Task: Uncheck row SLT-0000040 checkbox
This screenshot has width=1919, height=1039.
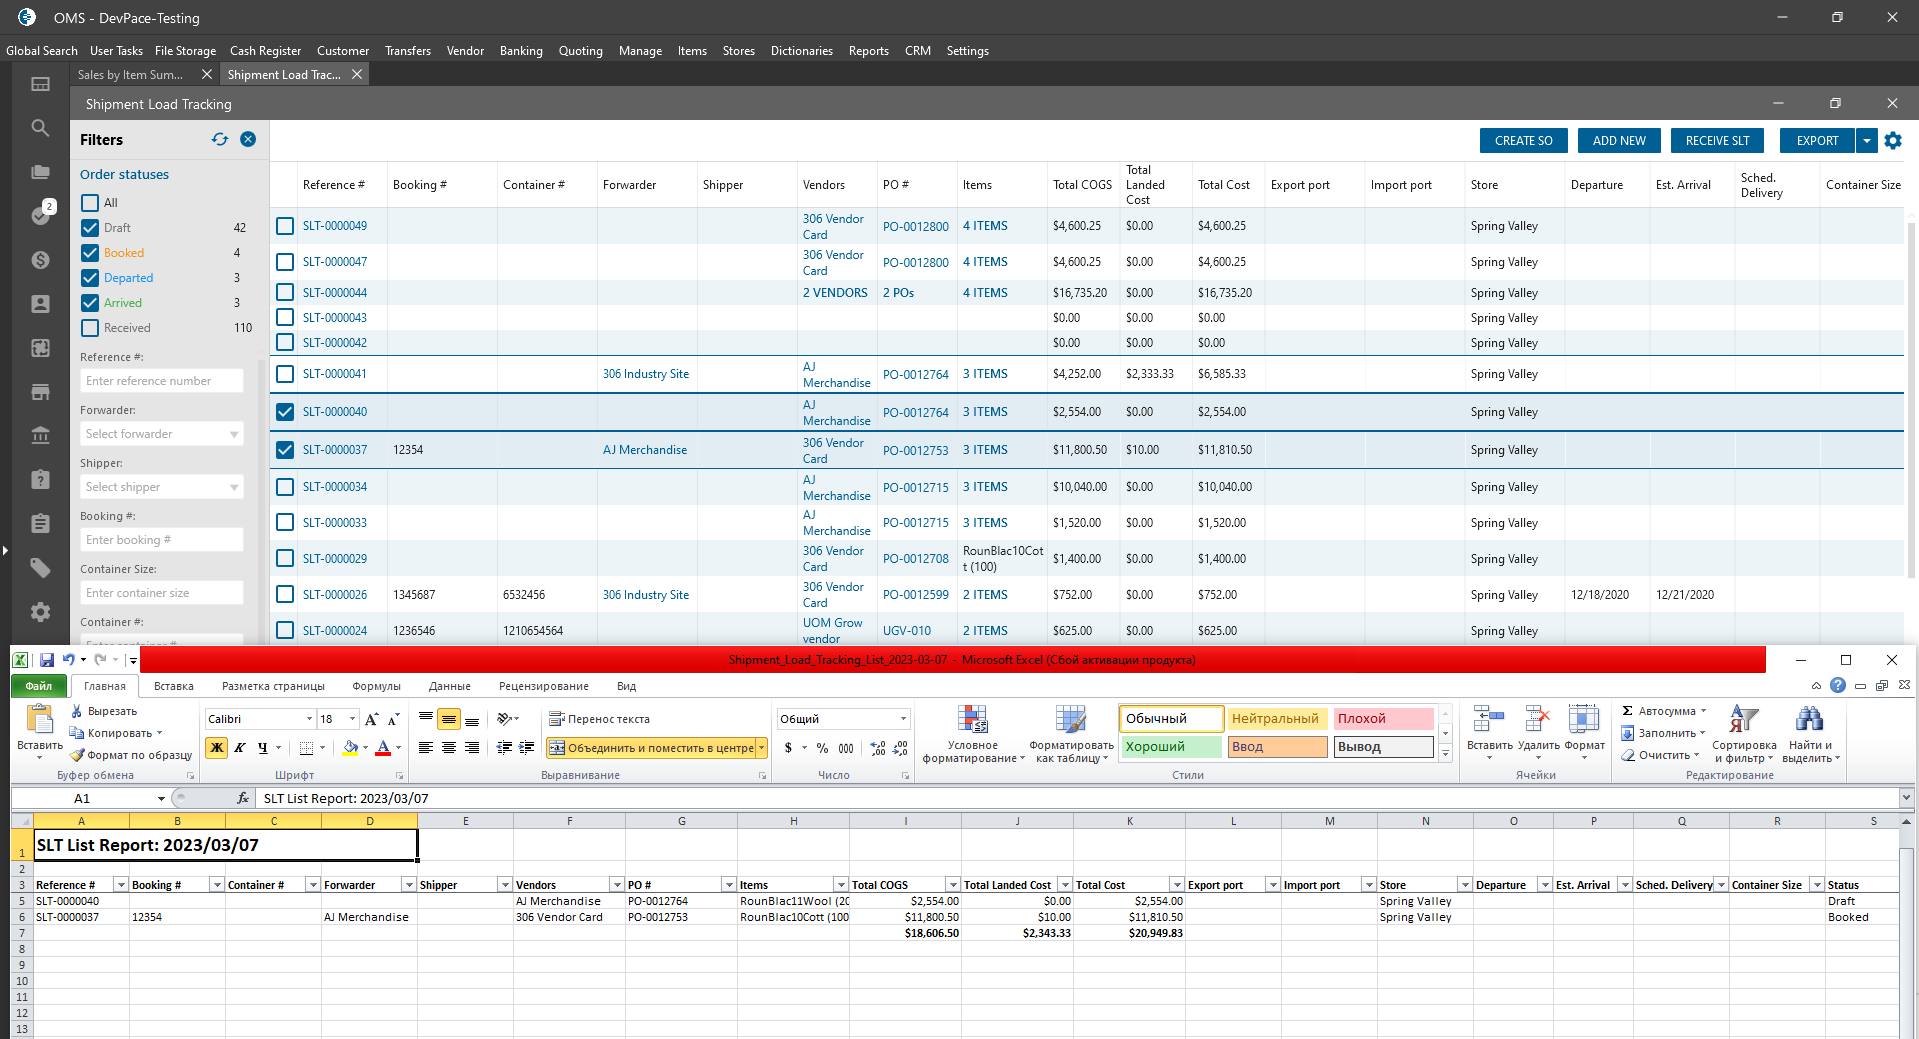Action: tap(285, 412)
